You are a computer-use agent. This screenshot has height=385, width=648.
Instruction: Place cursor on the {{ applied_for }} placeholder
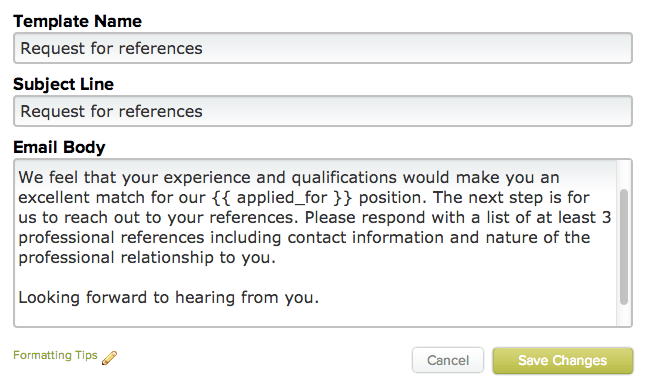click(282, 197)
